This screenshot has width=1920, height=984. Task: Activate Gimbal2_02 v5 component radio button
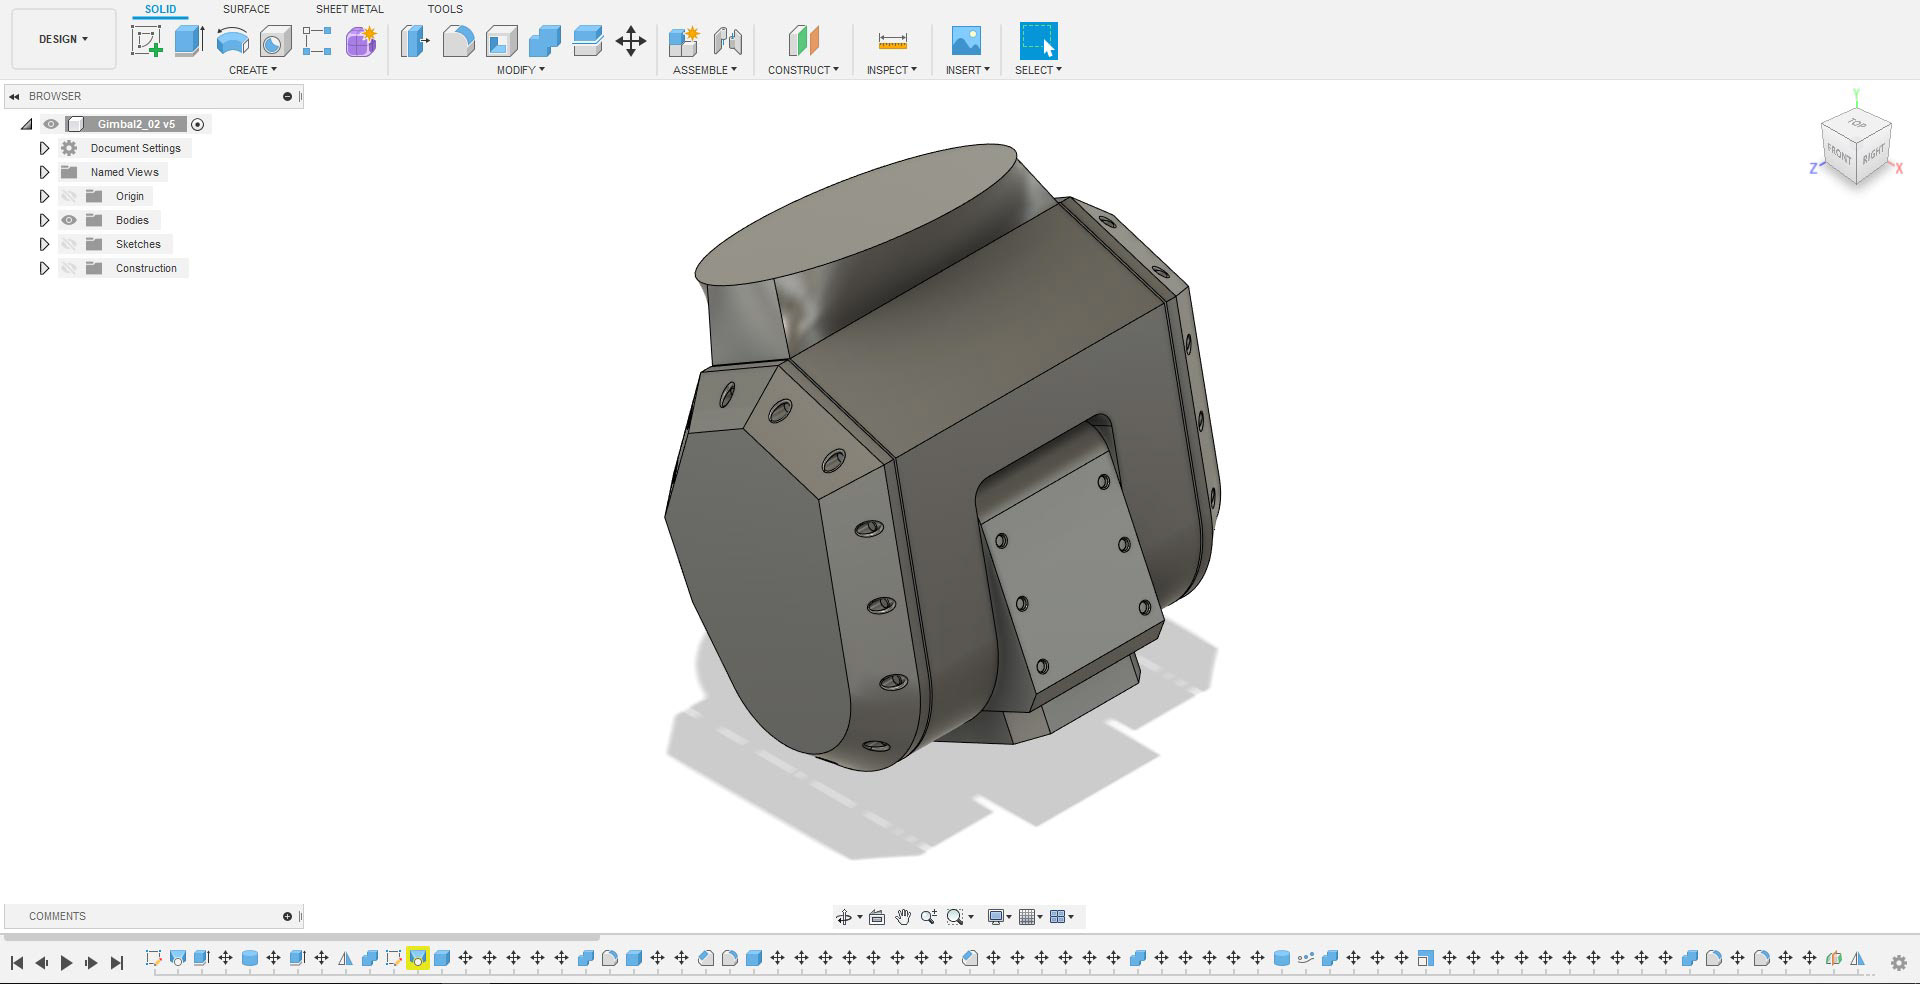(x=198, y=125)
